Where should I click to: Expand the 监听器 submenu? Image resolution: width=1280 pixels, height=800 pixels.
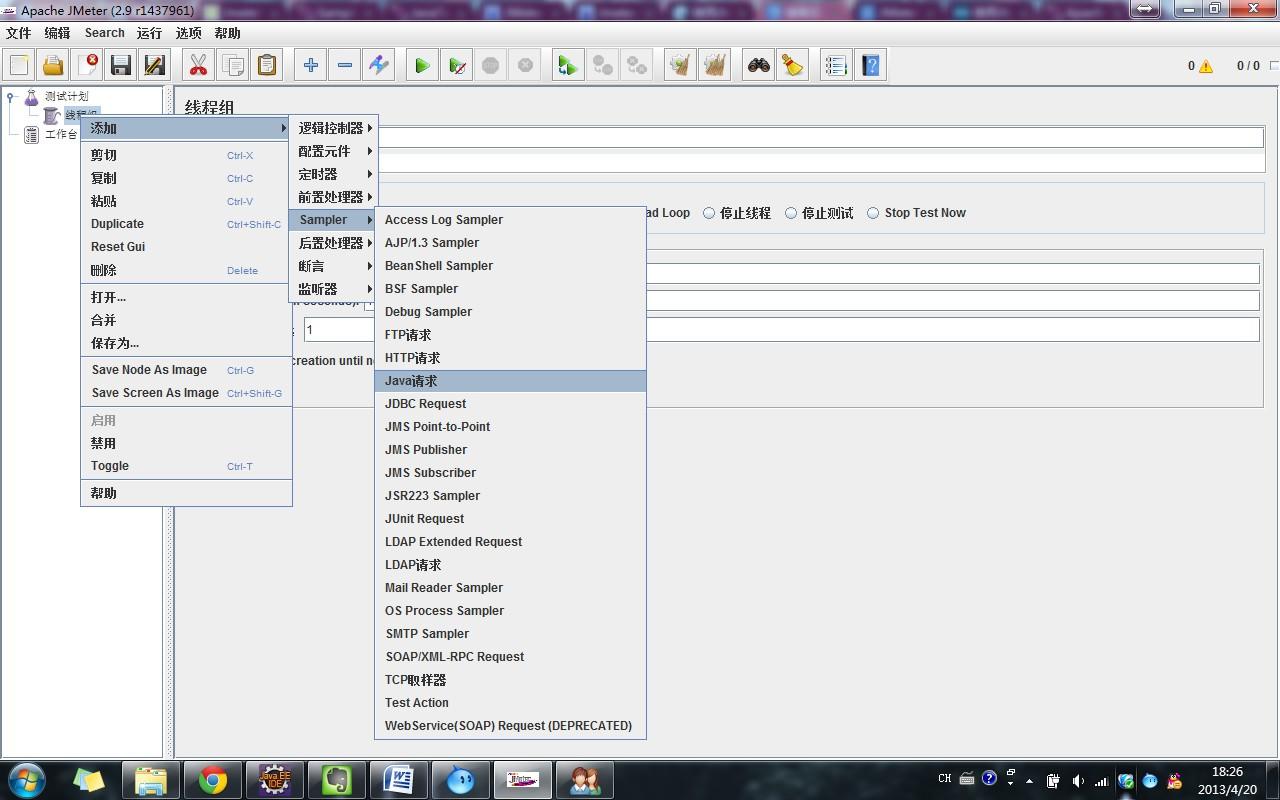click(333, 289)
